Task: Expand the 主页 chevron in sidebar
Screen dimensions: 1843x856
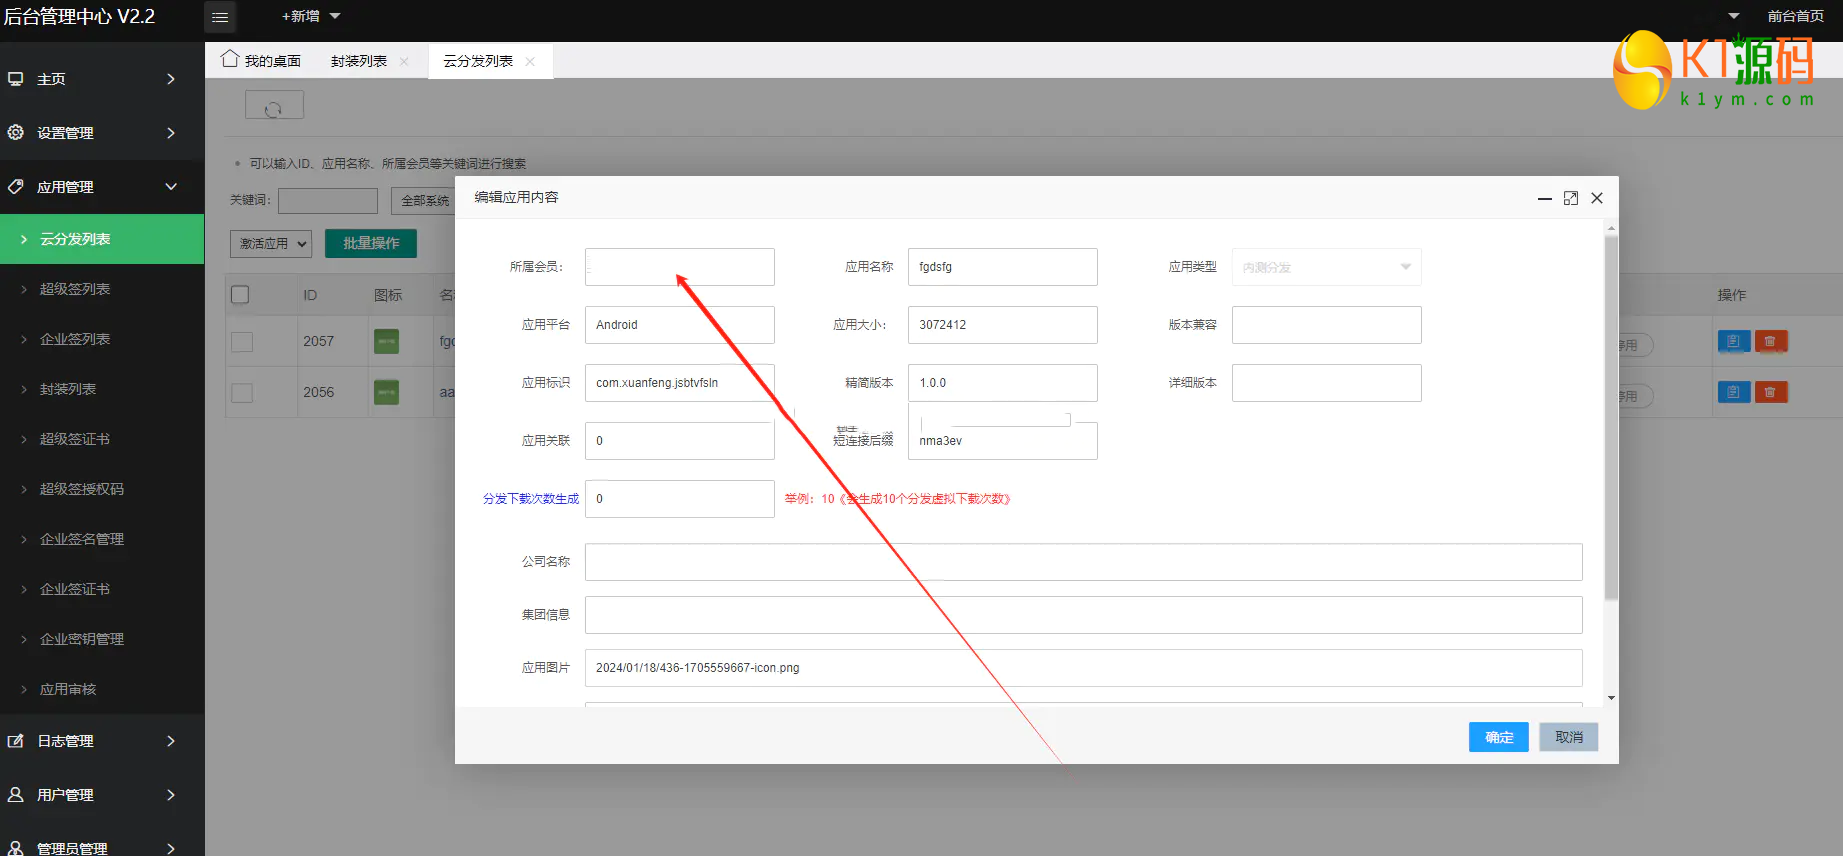Action: pyautogui.click(x=171, y=79)
